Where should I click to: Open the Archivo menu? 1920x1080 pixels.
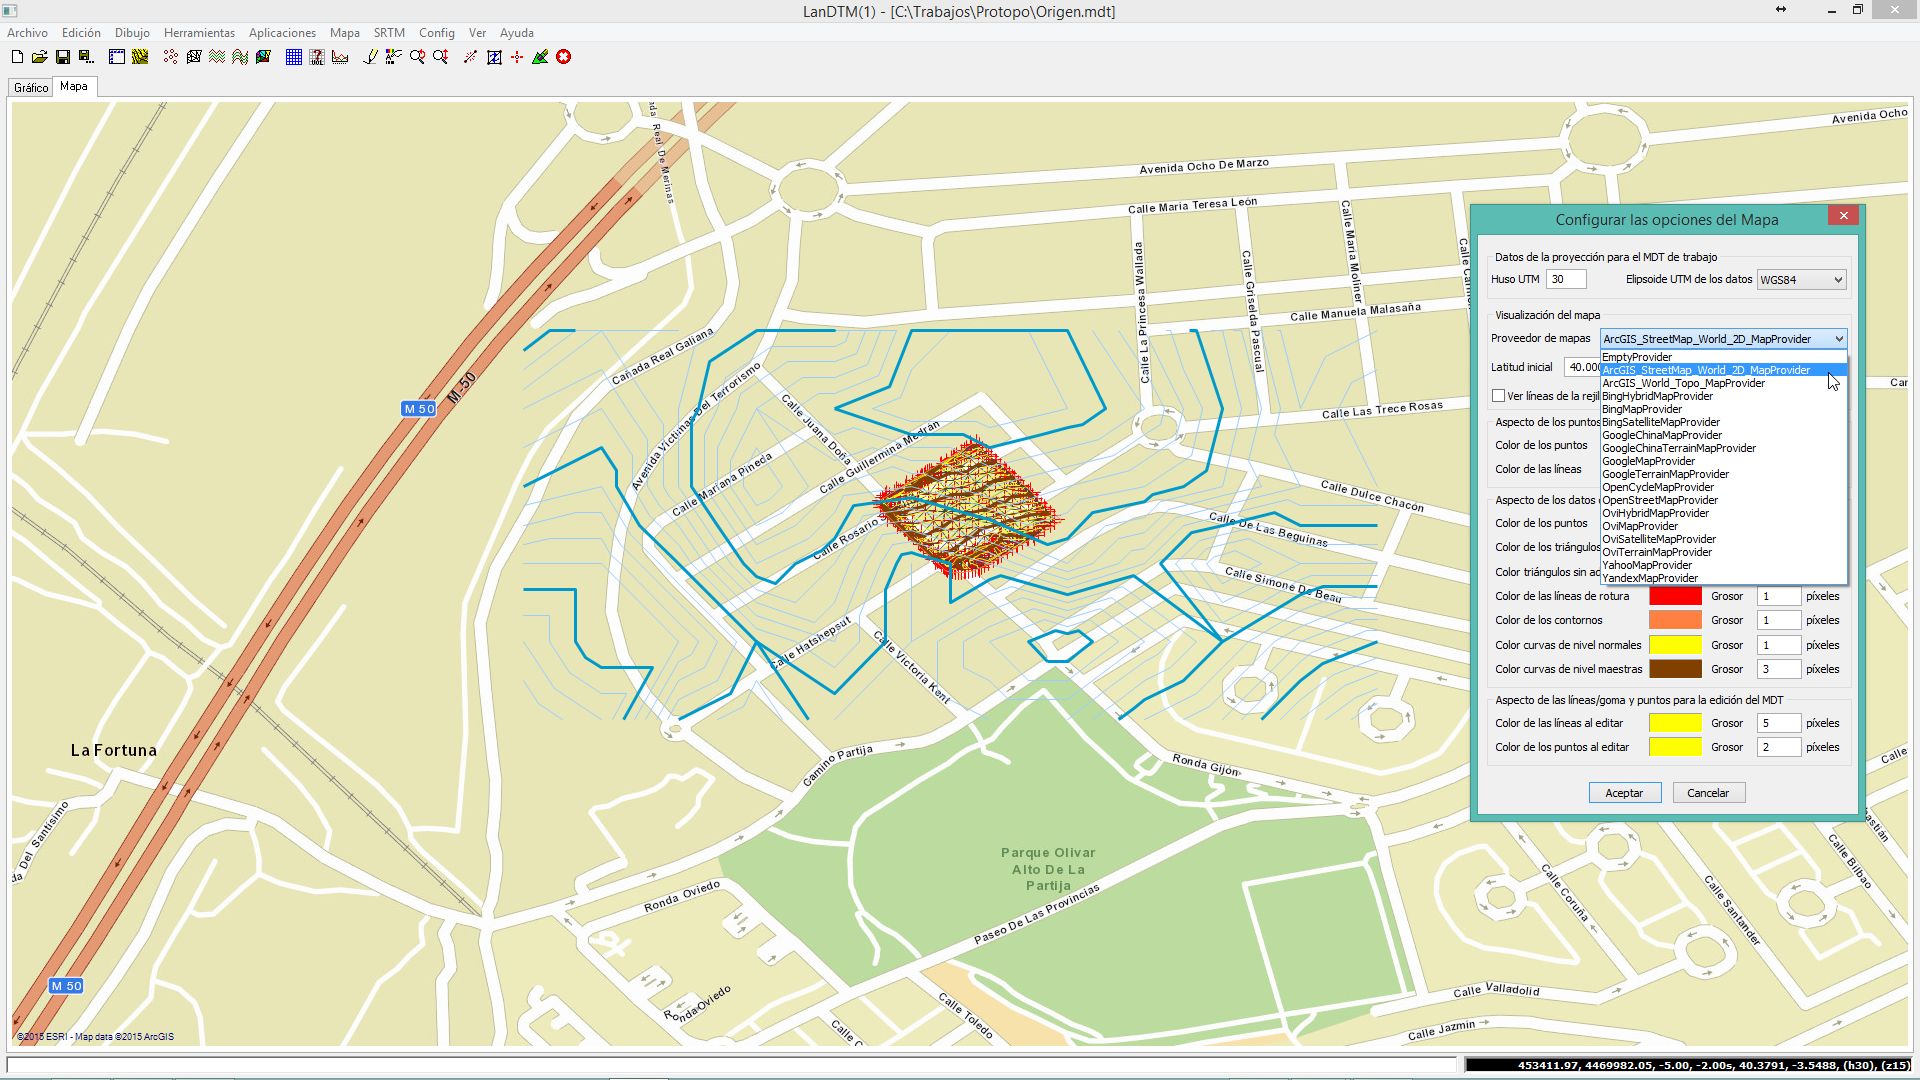click(27, 33)
